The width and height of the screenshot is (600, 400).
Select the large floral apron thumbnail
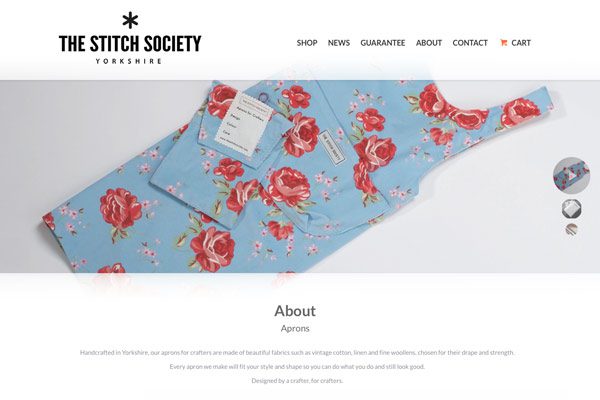pyautogui.click(x=571, y=175)
